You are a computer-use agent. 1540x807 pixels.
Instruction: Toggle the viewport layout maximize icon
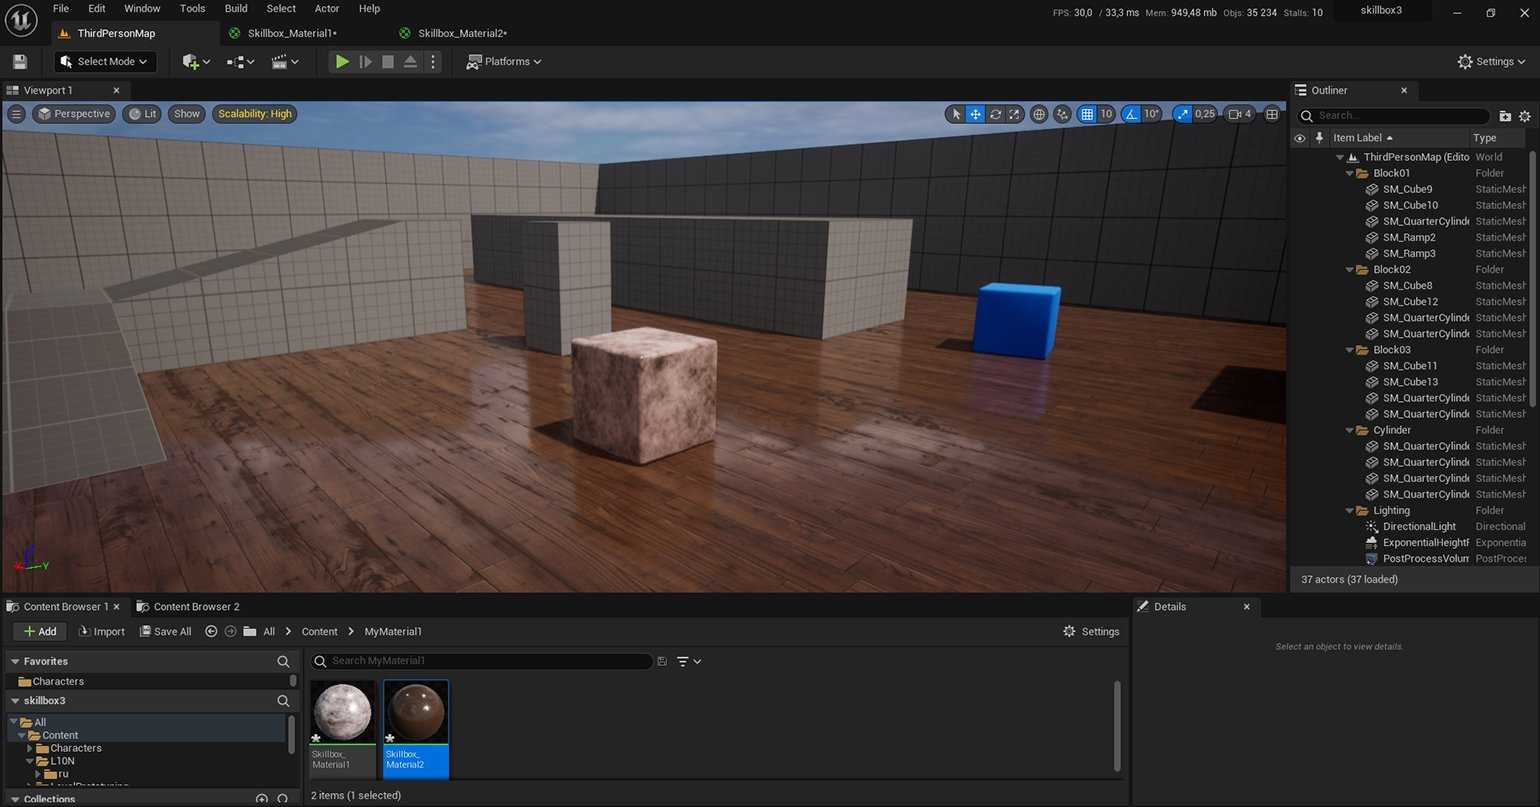(1272, 114)
